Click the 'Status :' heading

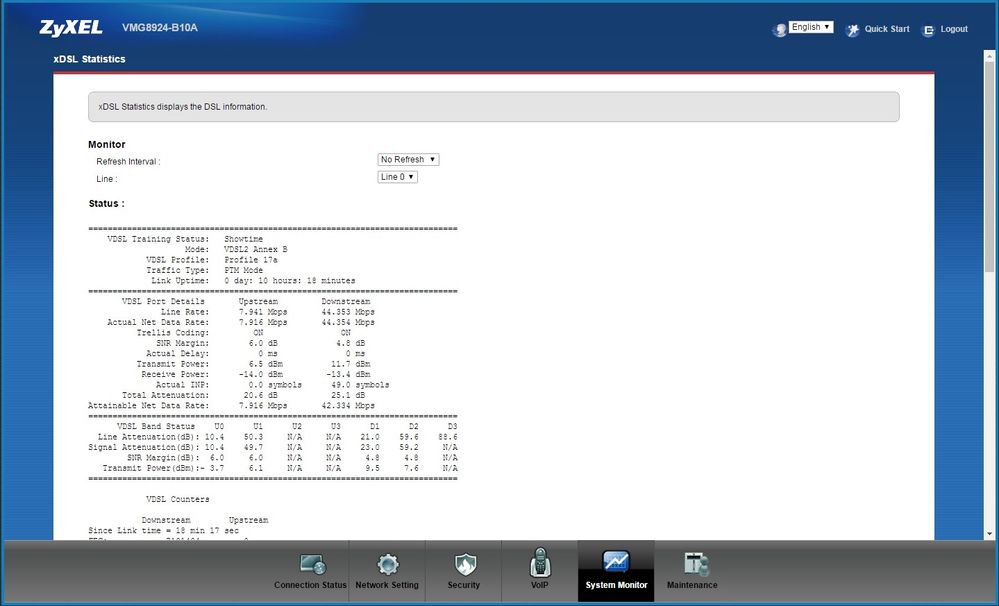(x=106, y=204)
